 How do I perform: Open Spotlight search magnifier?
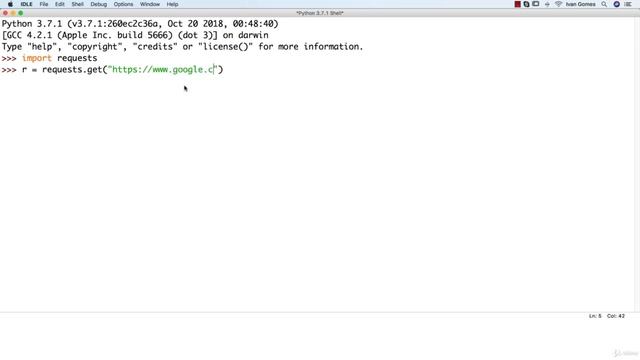coord(604,4)
